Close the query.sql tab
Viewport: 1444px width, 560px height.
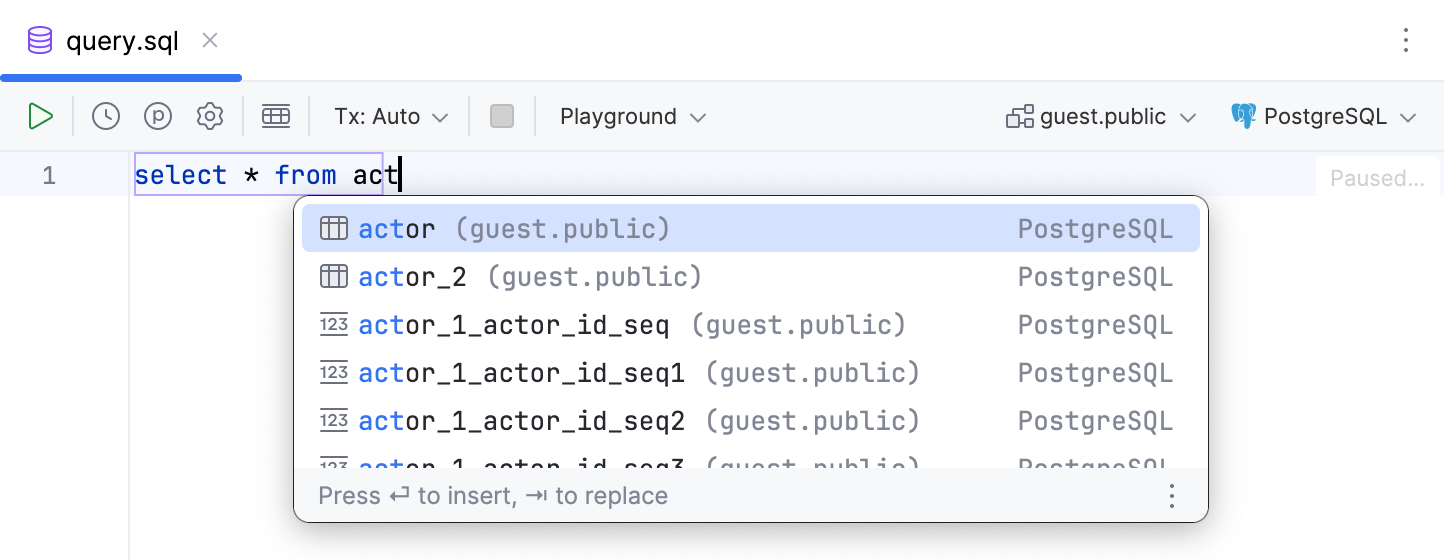tap(210, 41)
